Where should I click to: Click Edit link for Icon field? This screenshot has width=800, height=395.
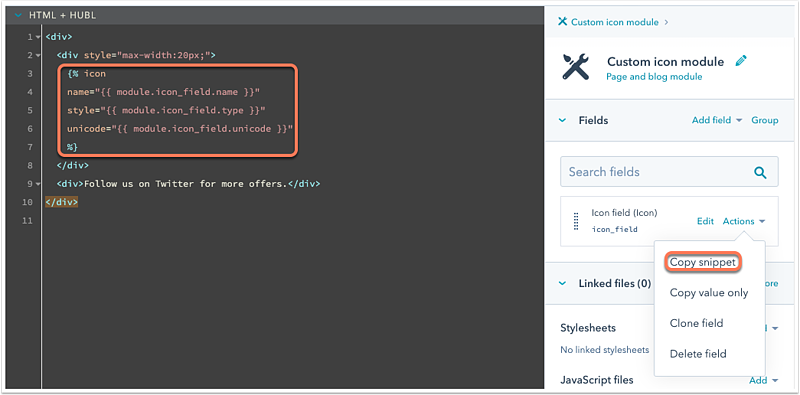pos(705,221)
